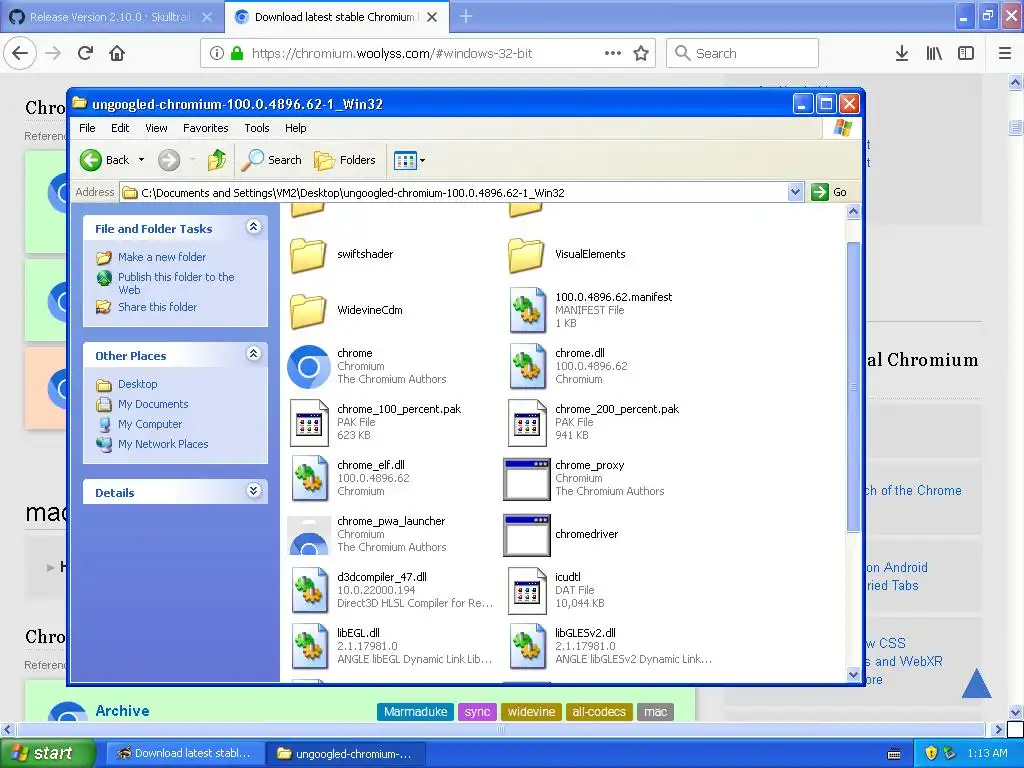
Task: Go to My Computer in Other Places
Action: 150,424
